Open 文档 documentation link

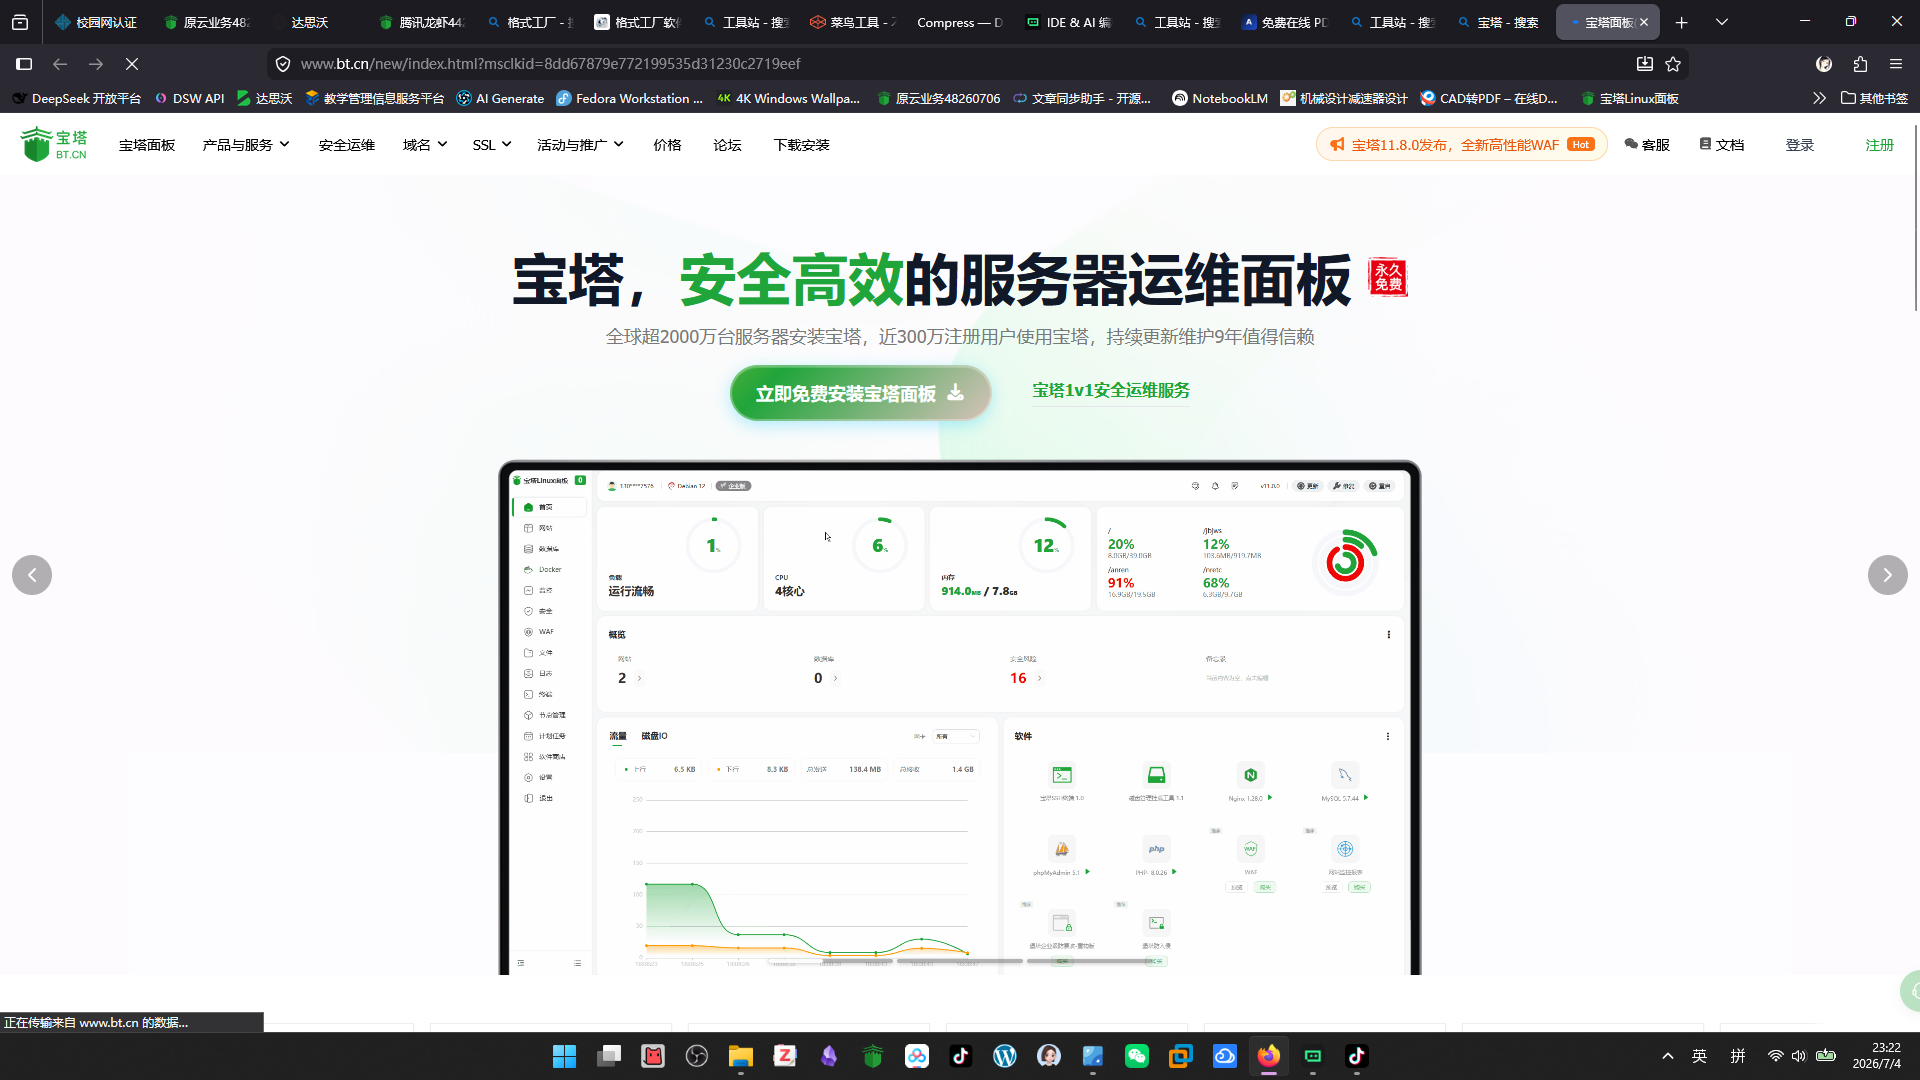click(x=1722, y=145)
